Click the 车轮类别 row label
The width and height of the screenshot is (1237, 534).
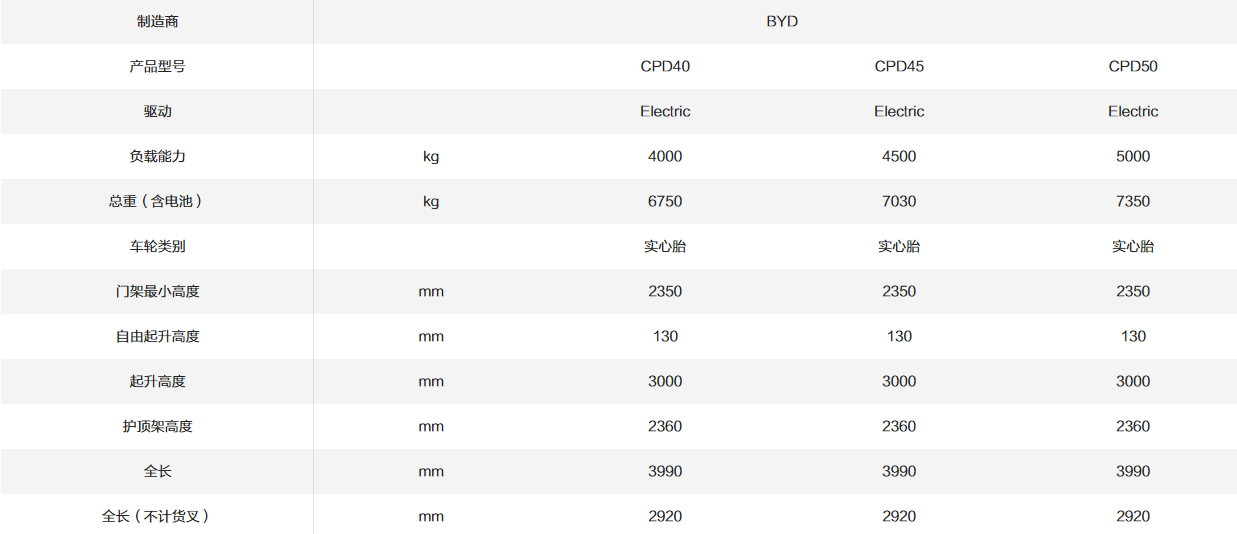[x=157, y=246]
